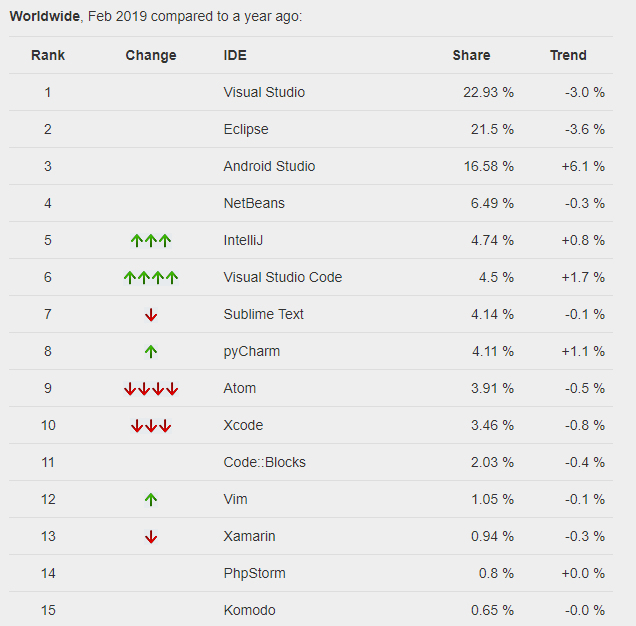Image resolution: width=636 pixels, height=626 pixels.
Task: Click the red down arrow beside Sublime Text
Action: (x=151, y=314)
